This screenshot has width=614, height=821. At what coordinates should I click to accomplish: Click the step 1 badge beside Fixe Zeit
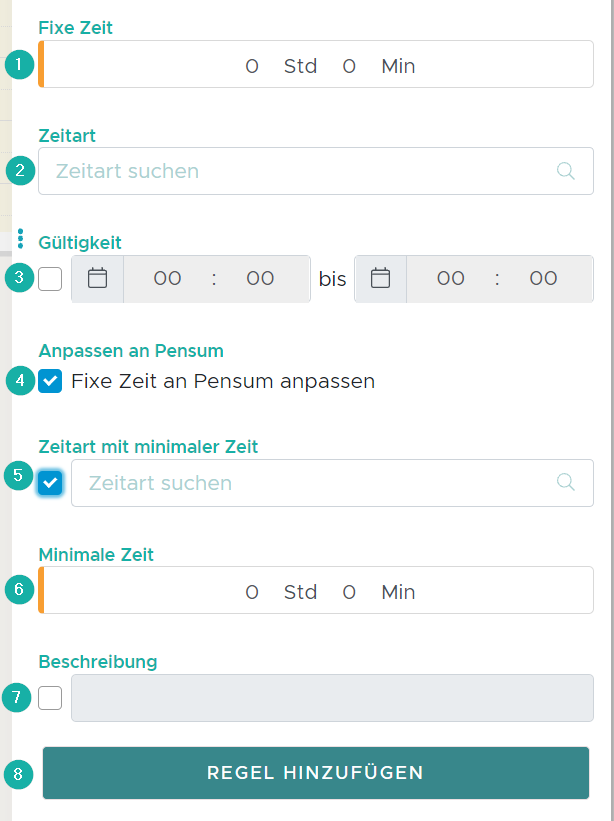pyautogui.click(x=18, y=63)
